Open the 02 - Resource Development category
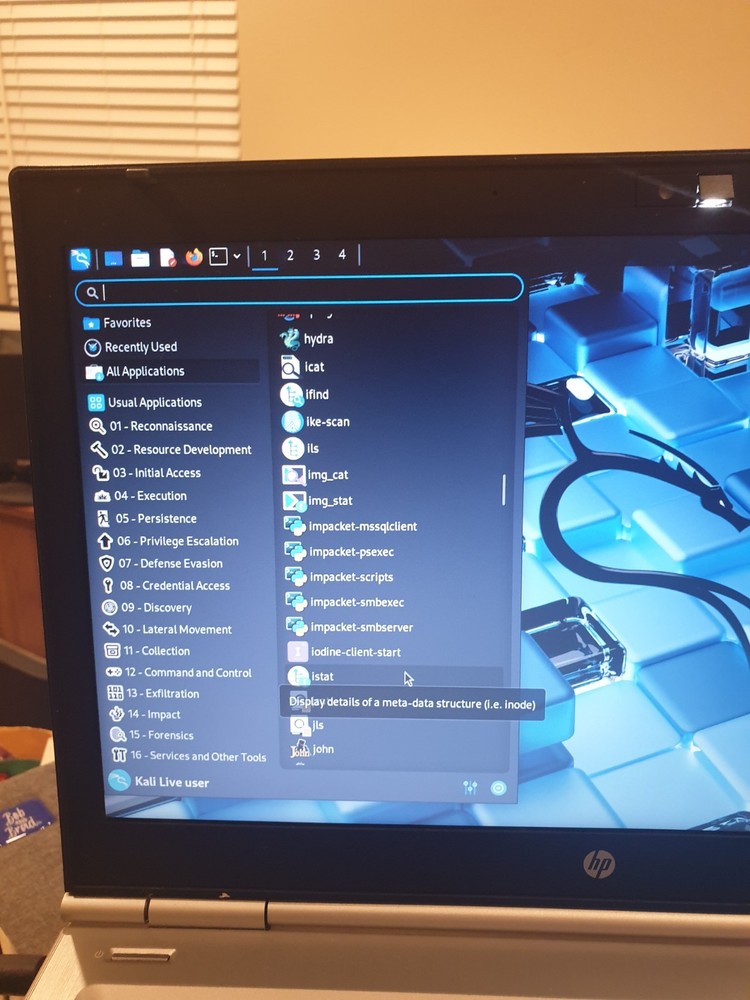The height and width of the screenshot is (1000, 750). pyautogui.click(x=177, y=450)
